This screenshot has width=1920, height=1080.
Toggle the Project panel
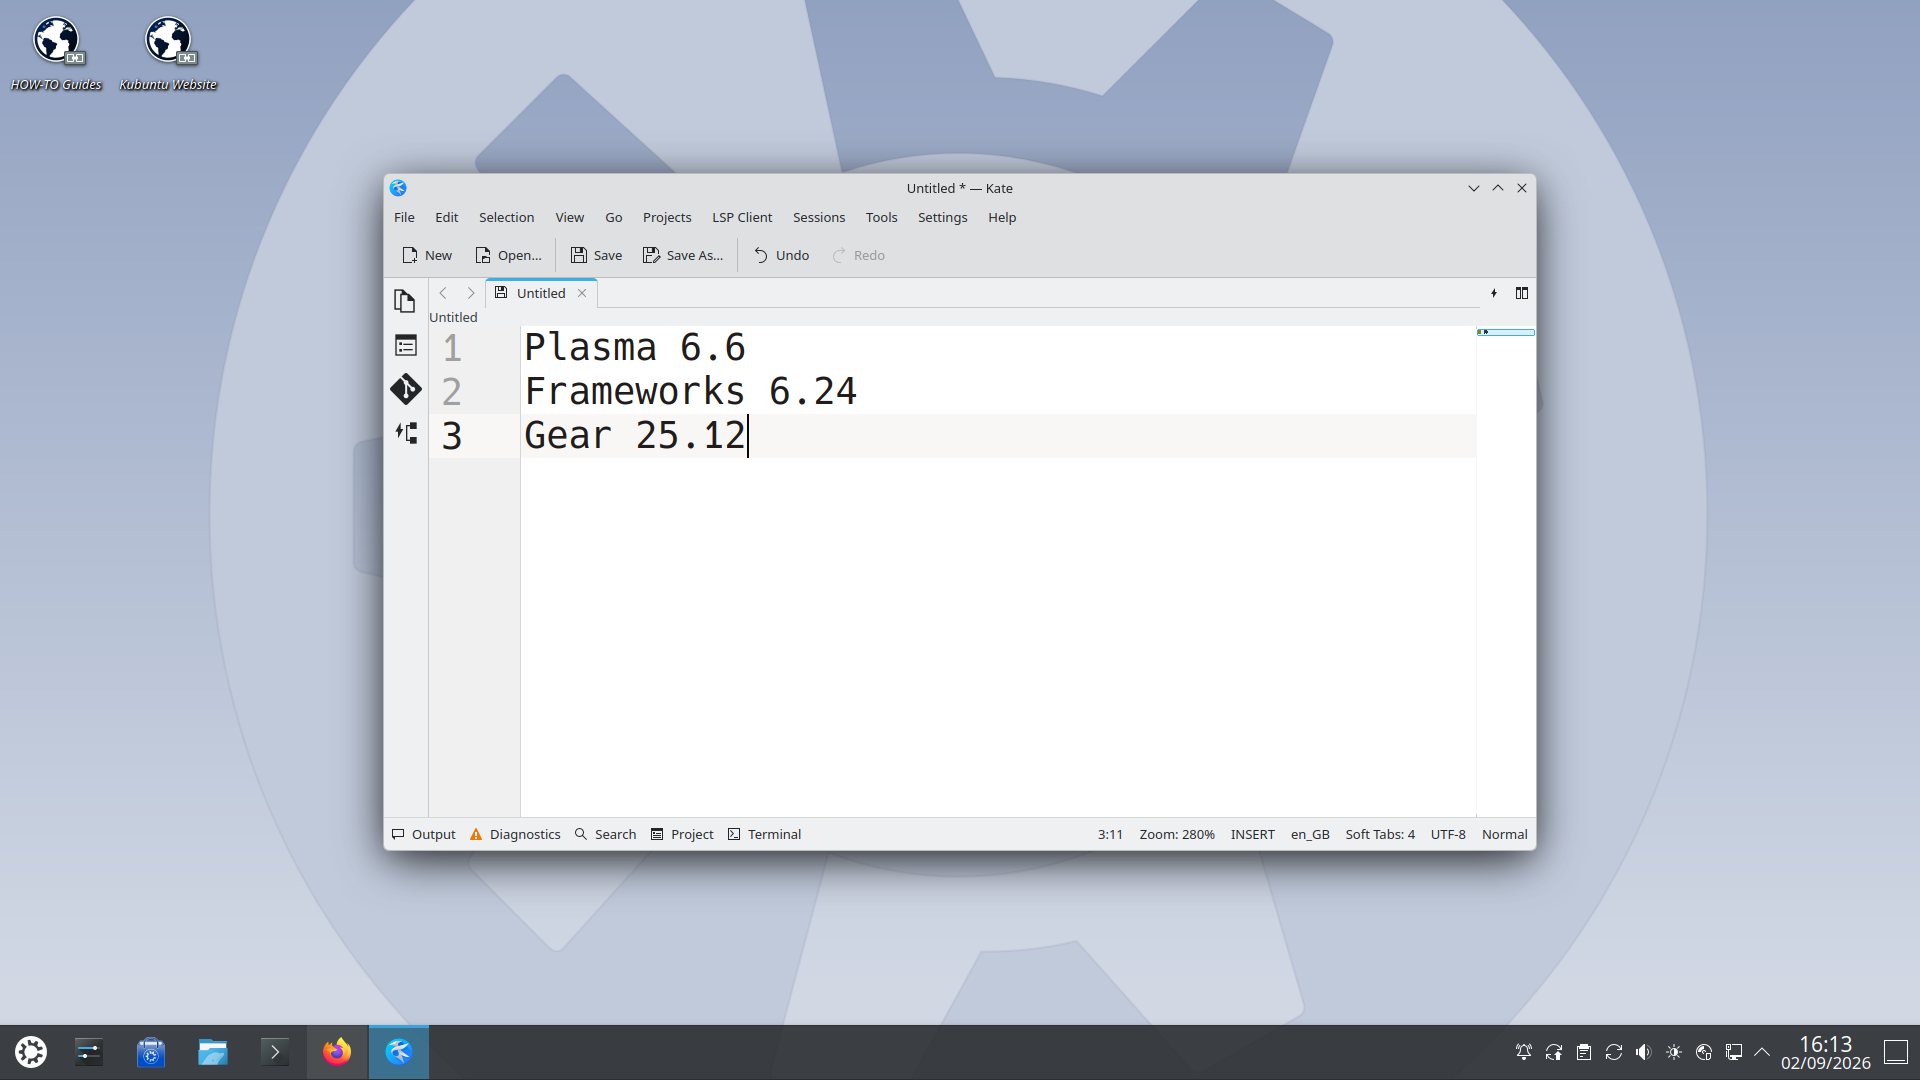click(x=682, y=834)
